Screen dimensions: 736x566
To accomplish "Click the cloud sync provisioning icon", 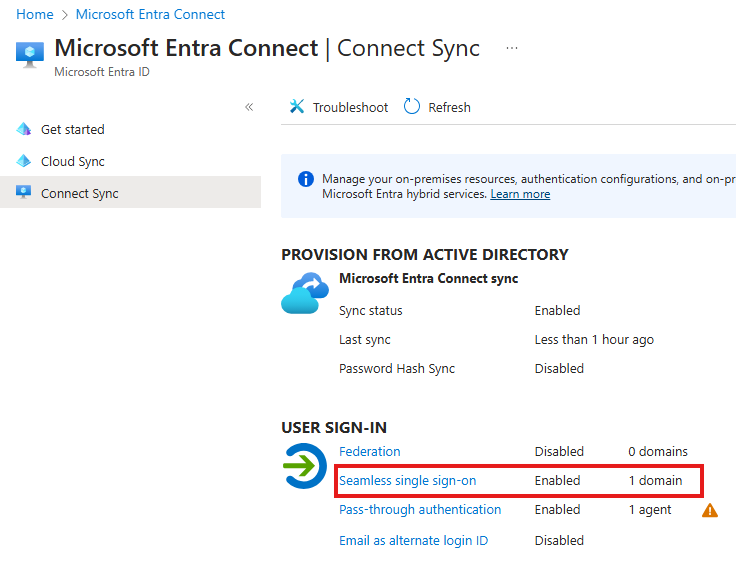I will [305, 292].
